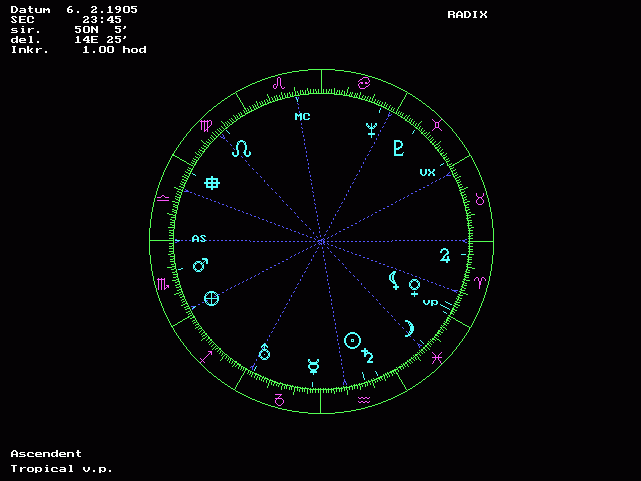Click the MC midheaven label
641x481 pixels.
tap(303, 117)
